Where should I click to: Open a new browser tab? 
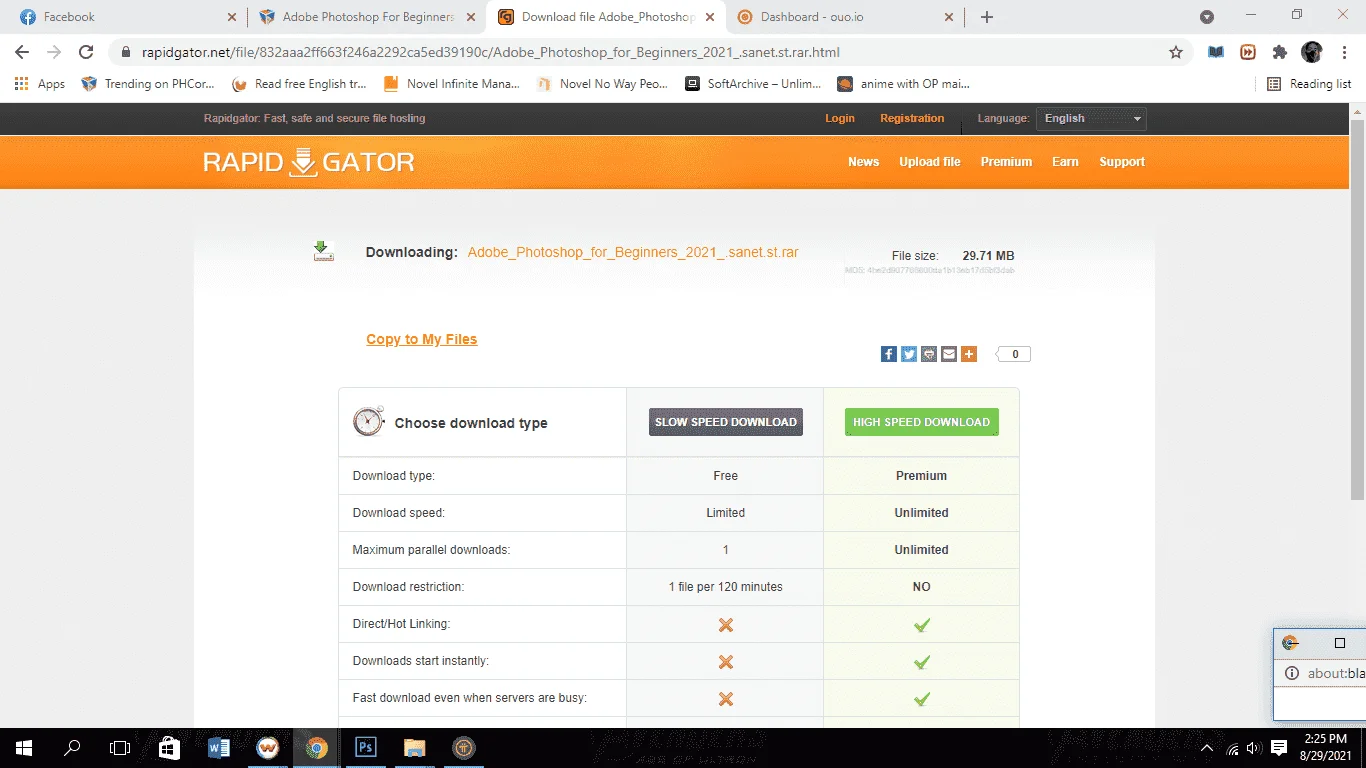(987, 17)
